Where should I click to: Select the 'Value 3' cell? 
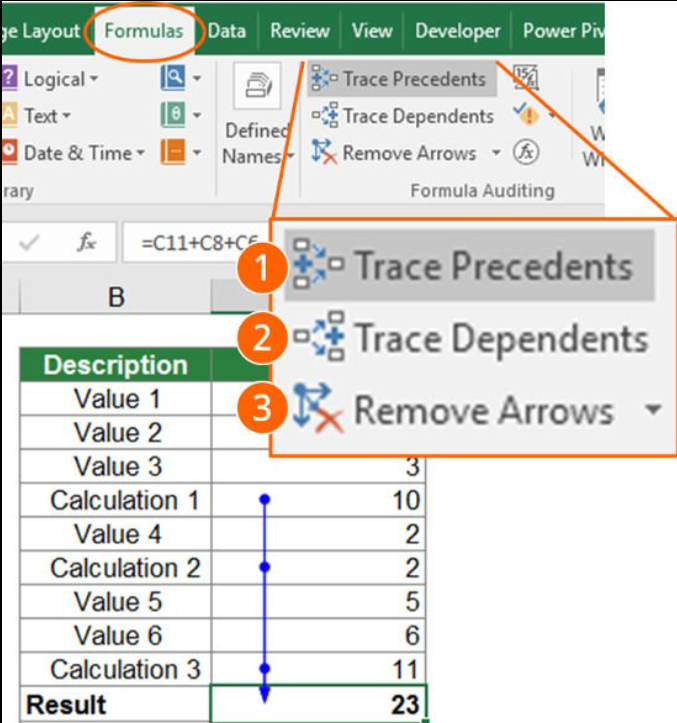(116, 466)
